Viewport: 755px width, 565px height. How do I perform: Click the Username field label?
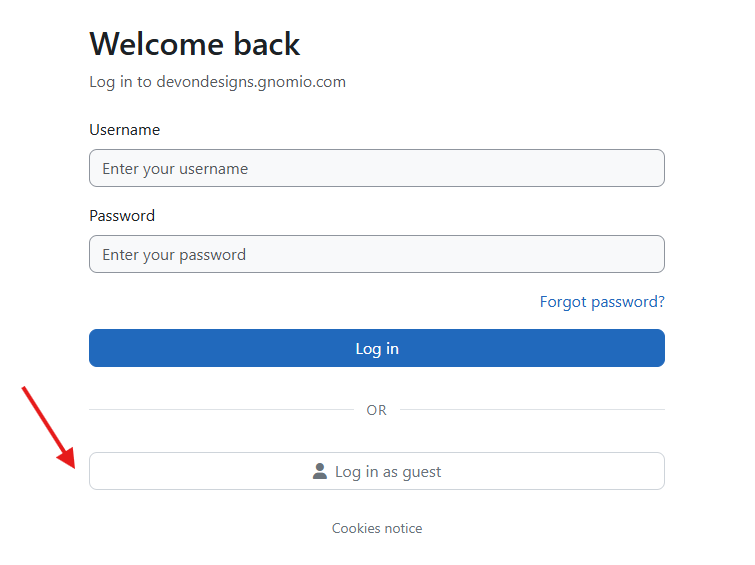pos(124,130)
